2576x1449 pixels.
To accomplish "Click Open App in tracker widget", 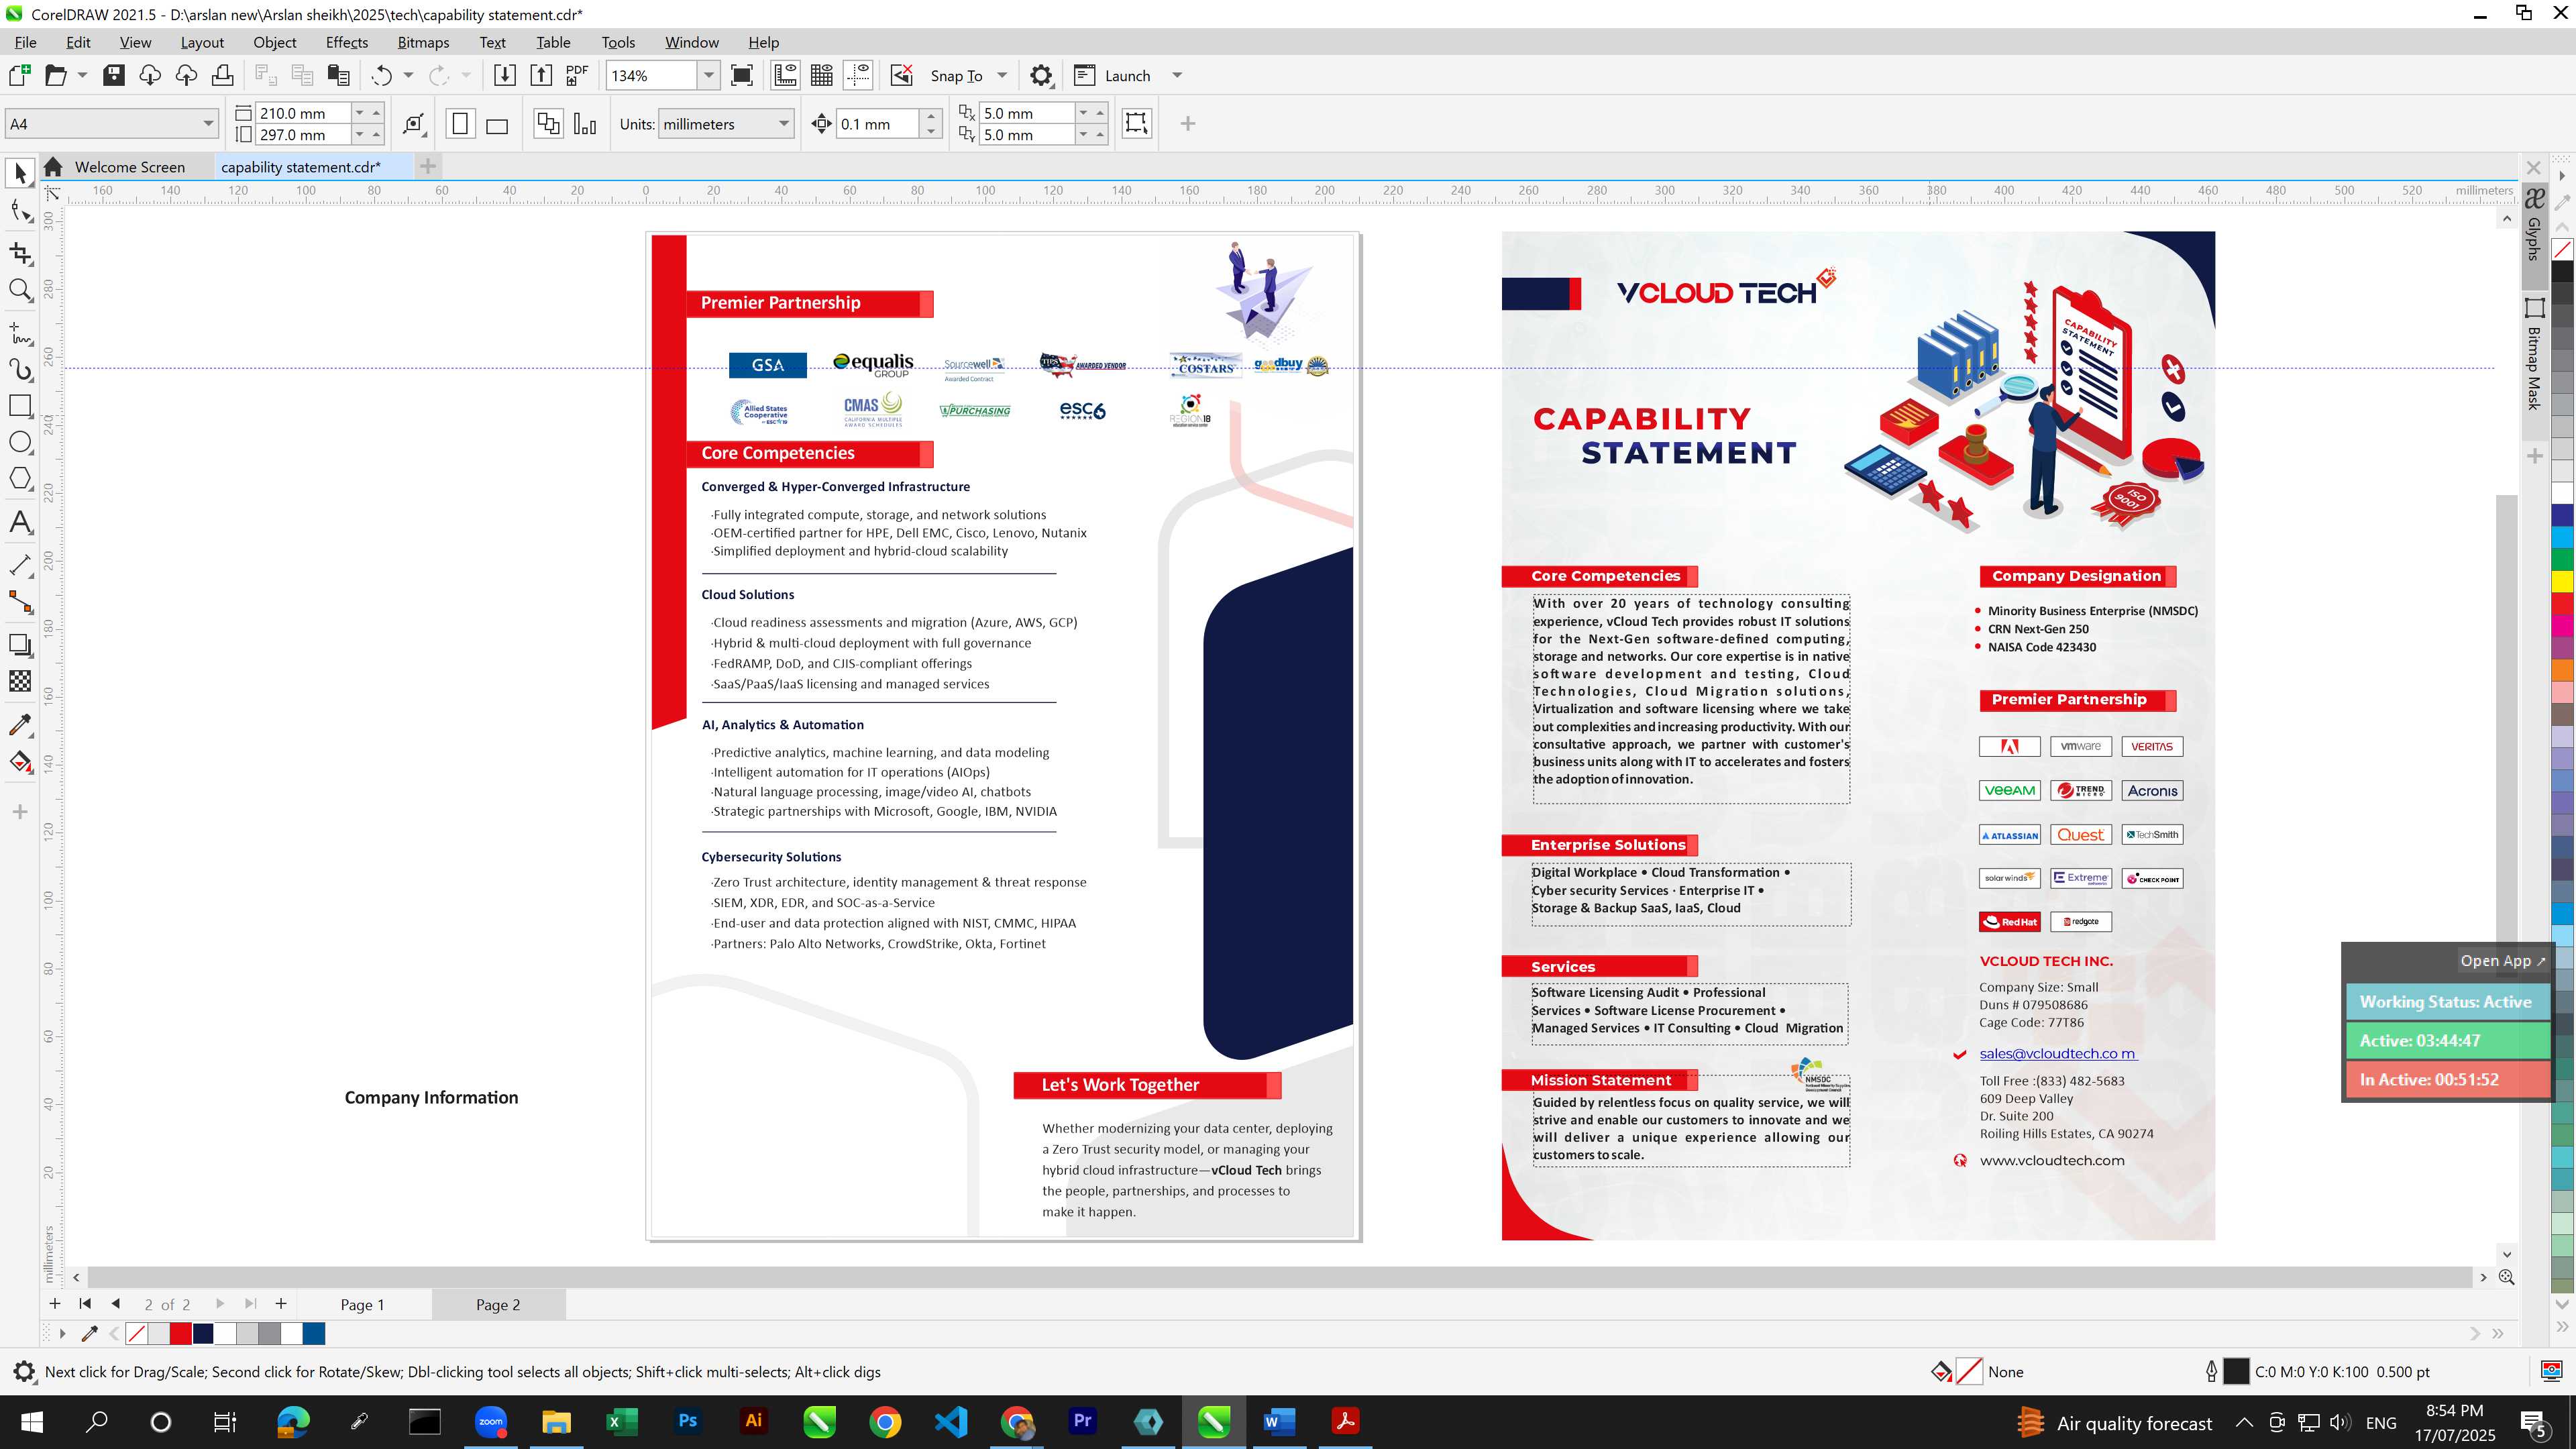I will tap(2503, 960).
